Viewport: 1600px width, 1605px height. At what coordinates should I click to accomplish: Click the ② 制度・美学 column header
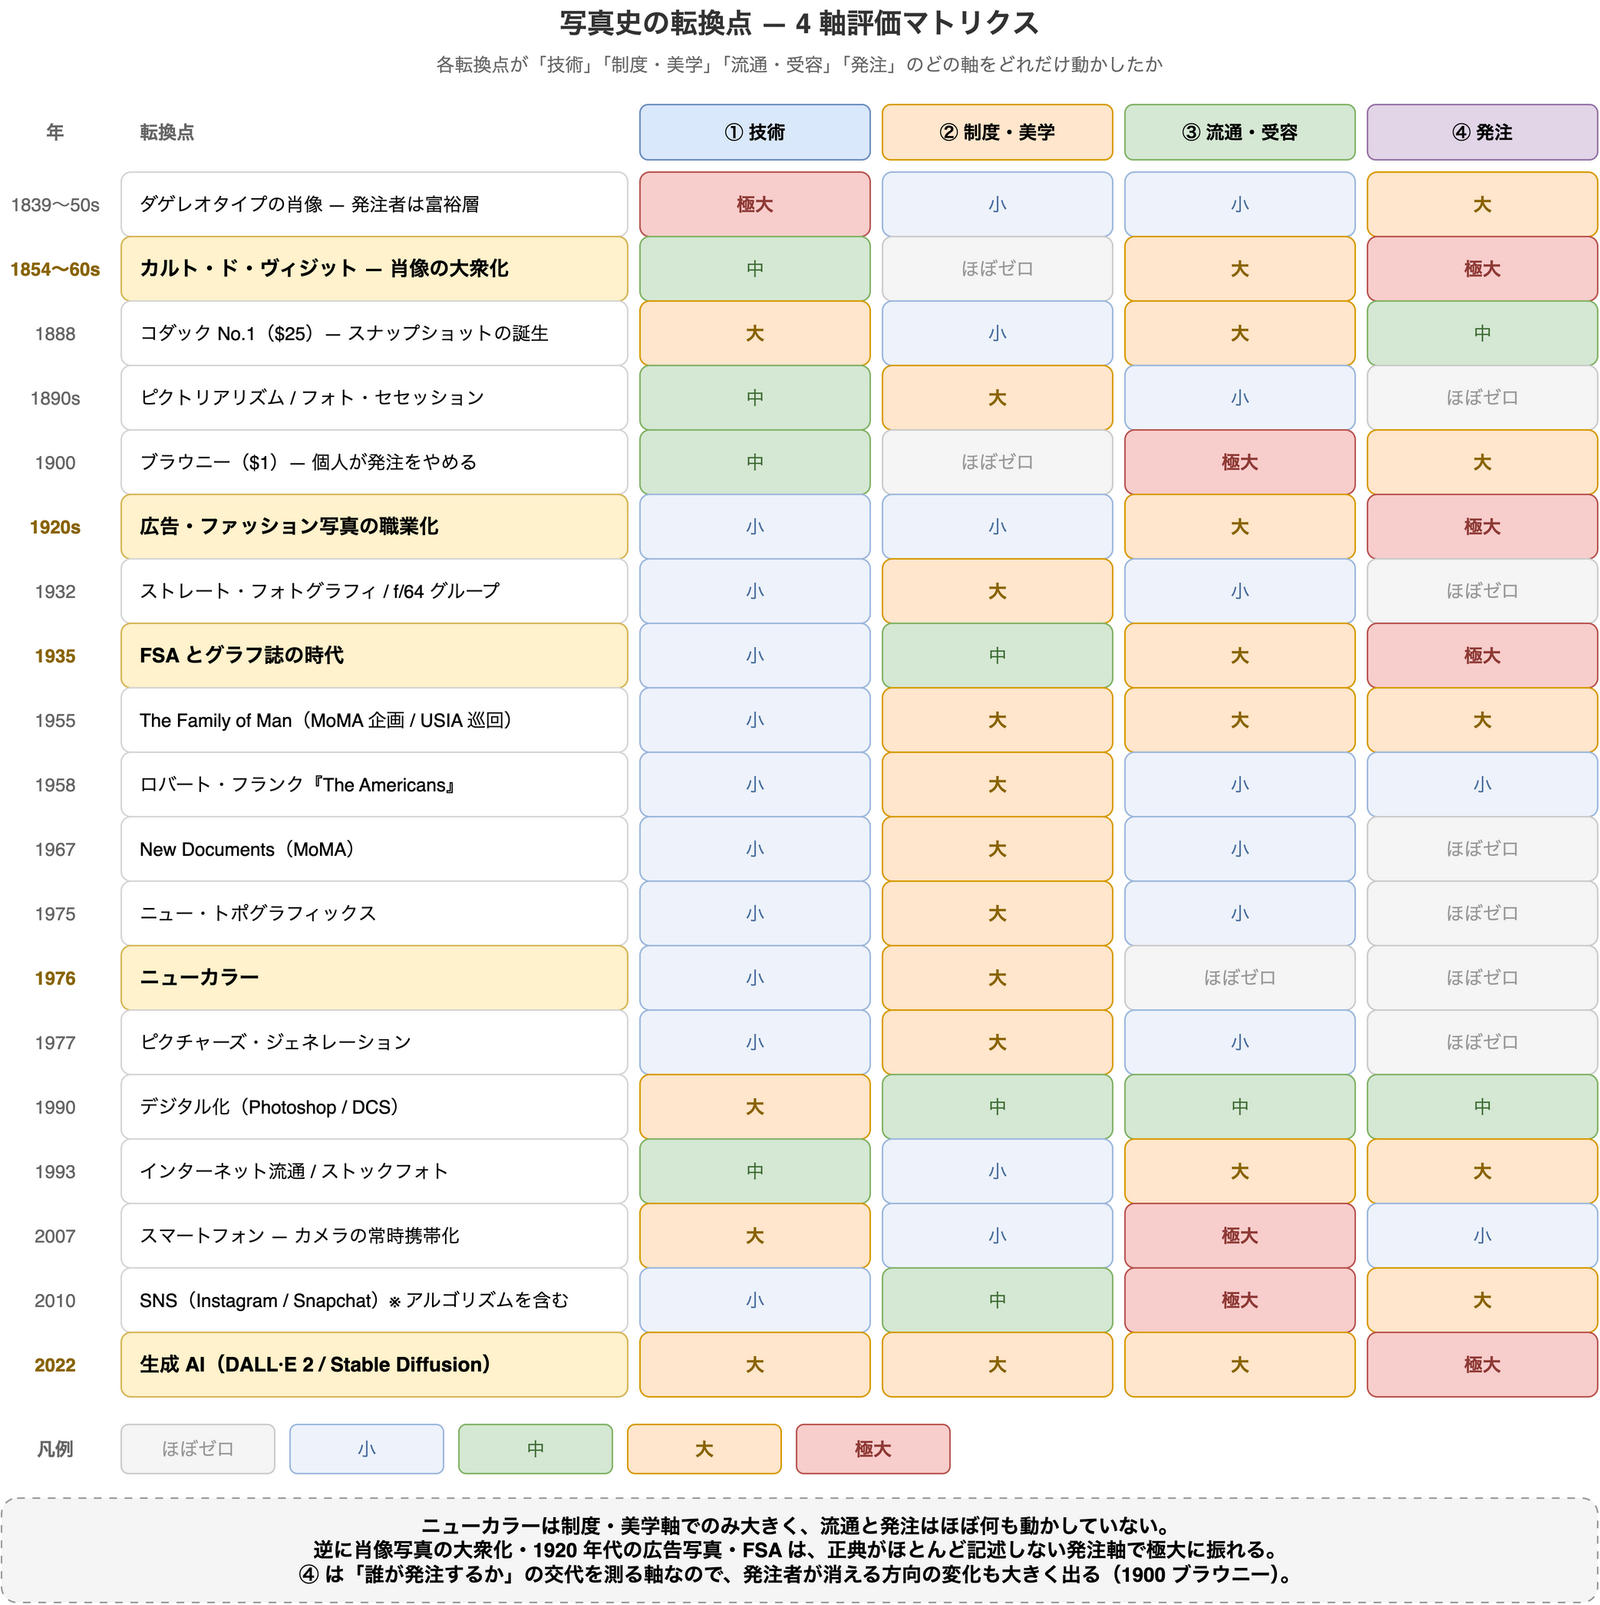[x=997, y=132]
